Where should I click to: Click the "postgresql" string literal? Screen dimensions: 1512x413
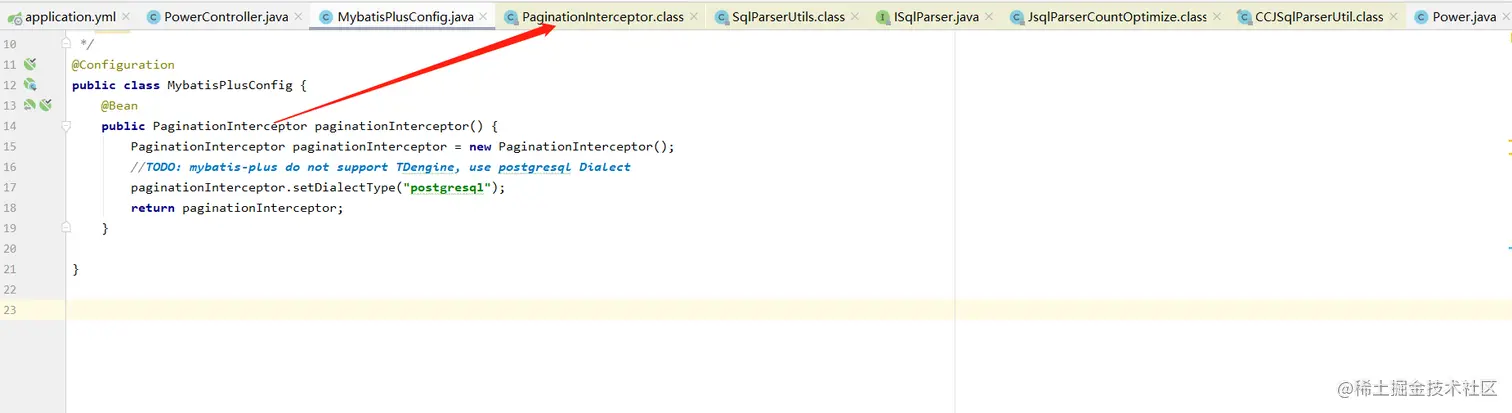446,187
